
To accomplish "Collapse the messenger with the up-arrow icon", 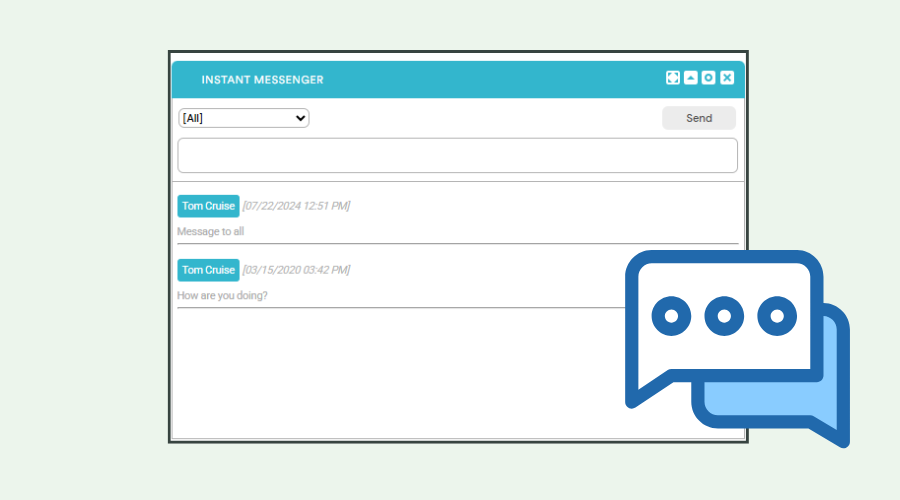I will coord(690,77).
